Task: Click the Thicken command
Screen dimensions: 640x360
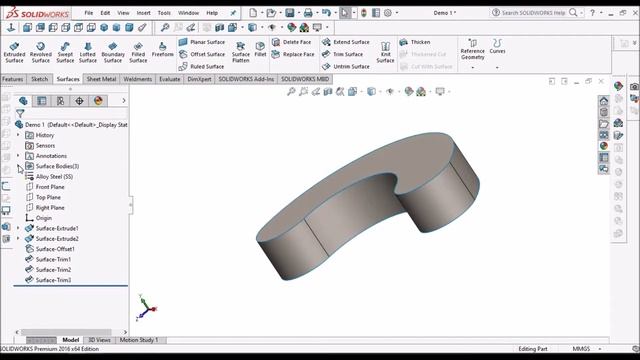Action: [x=415, y=42]
